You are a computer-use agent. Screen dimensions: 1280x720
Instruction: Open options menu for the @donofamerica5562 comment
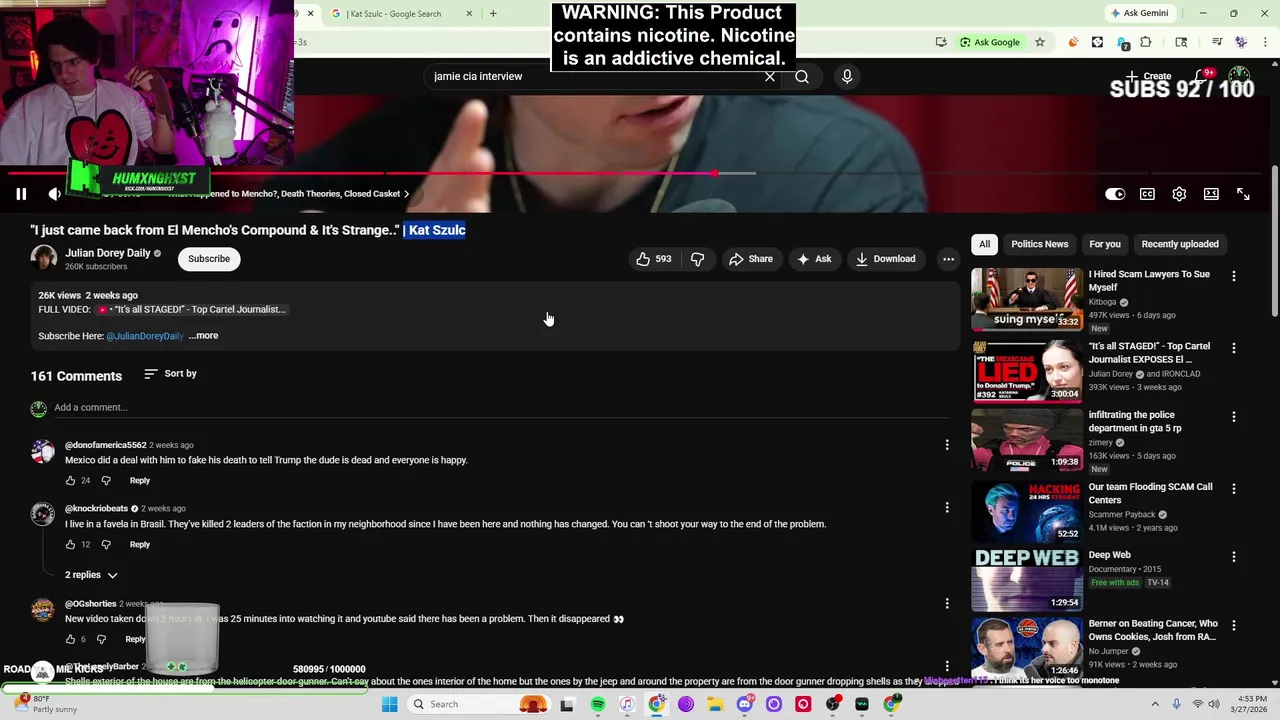tap(947, 445)
